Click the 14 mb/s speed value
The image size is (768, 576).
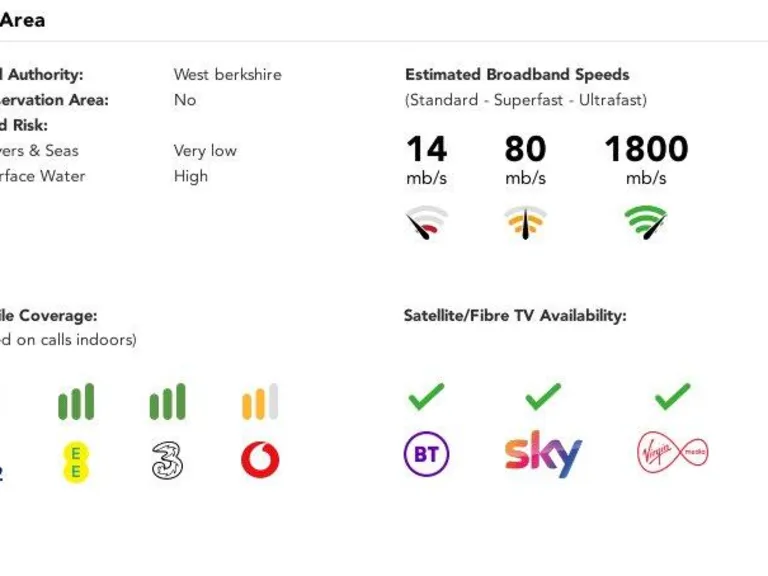pyautogui.click(x=426, y=149)
